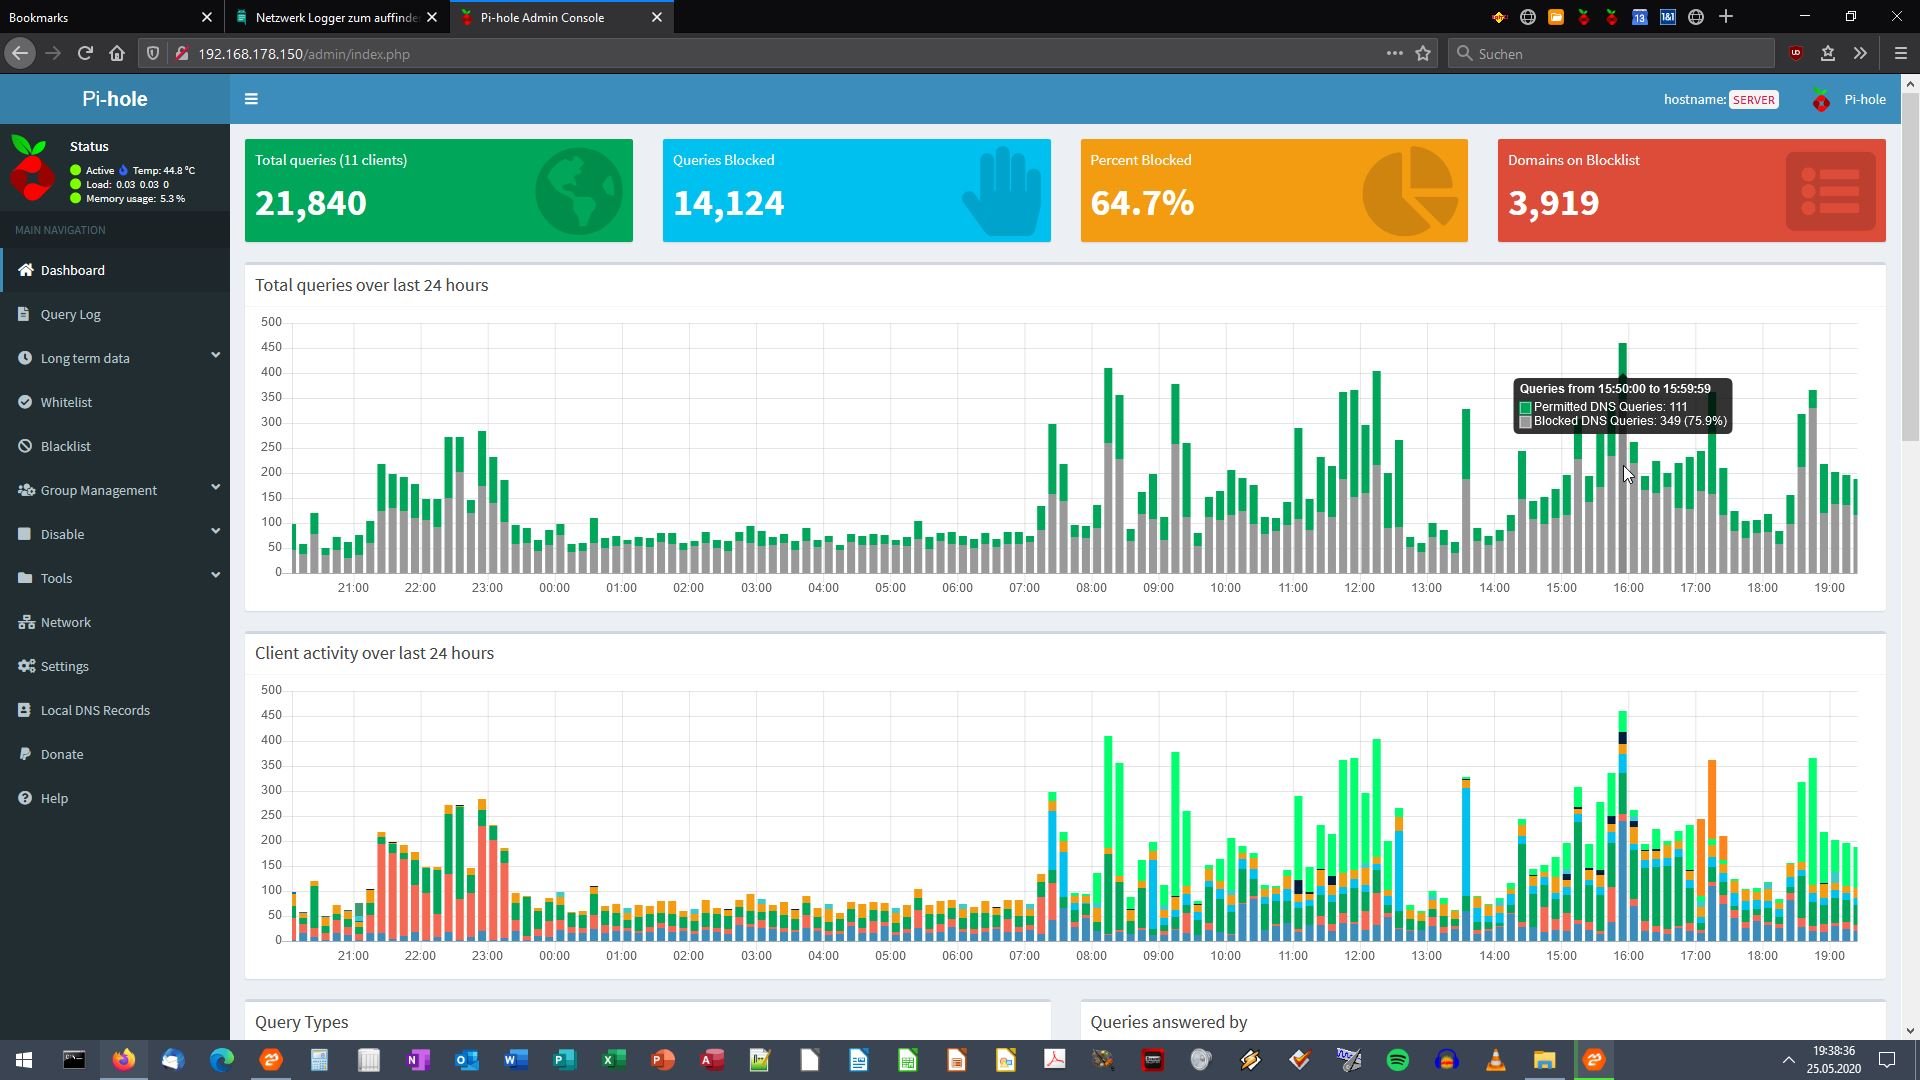
Task: Click the Pi-hole raspberry logo under Status
Action: pyautogui.click(x=32, y=167)
